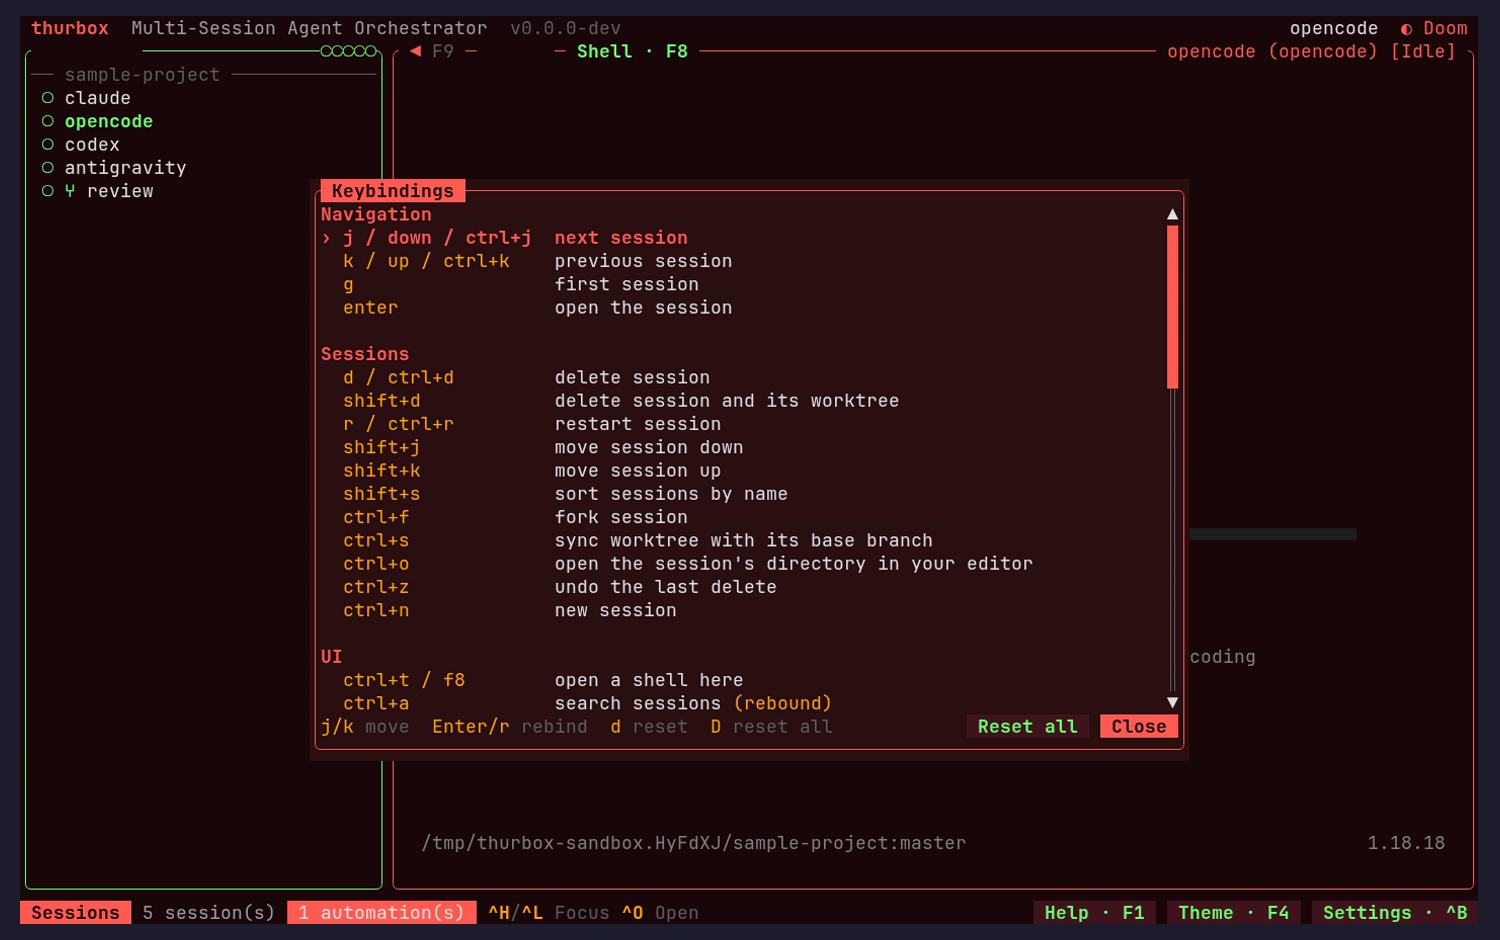Select 'undo the last delete' row
The image size is (1500, 940).
[x=742, y=587]
